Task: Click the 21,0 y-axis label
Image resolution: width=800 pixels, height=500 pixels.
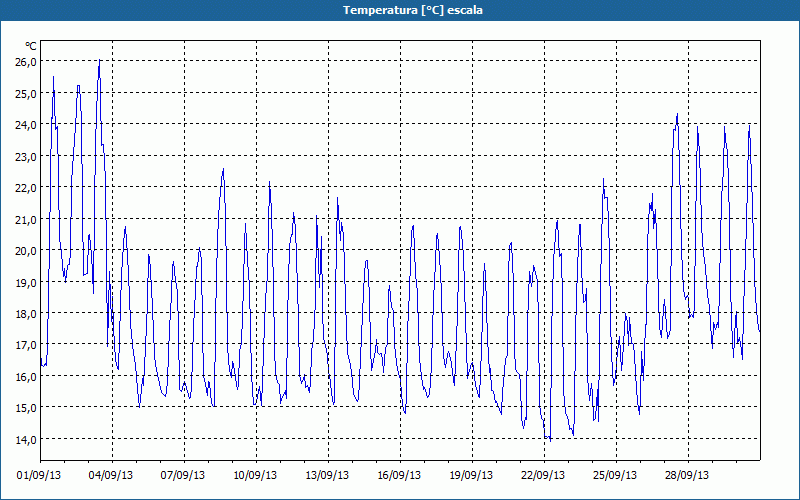Action: (26, 220)
